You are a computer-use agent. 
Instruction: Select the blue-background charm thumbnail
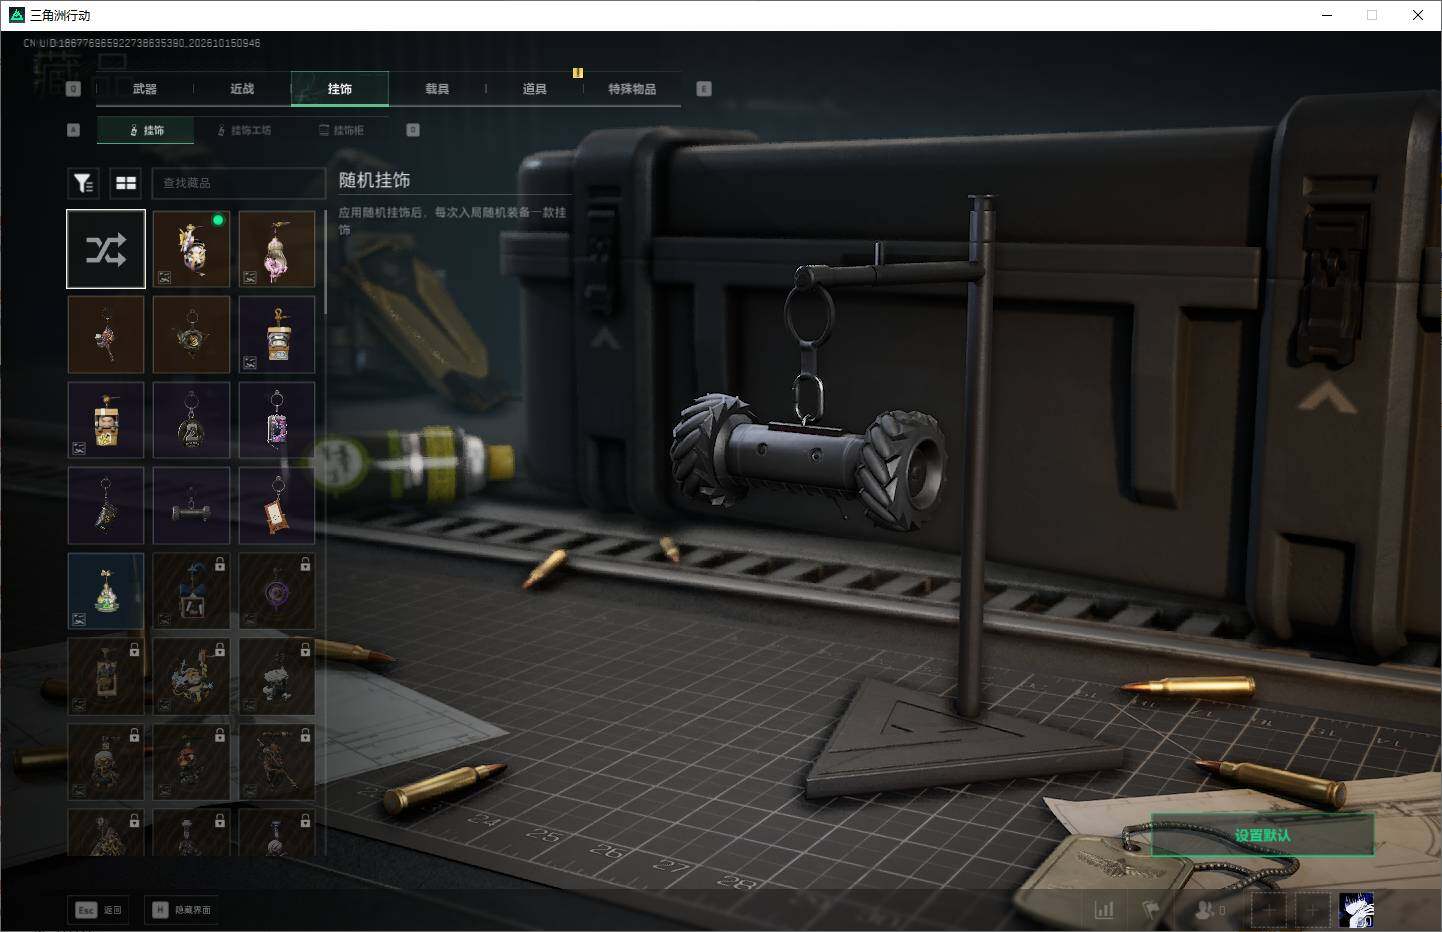[x=106, y=591]
